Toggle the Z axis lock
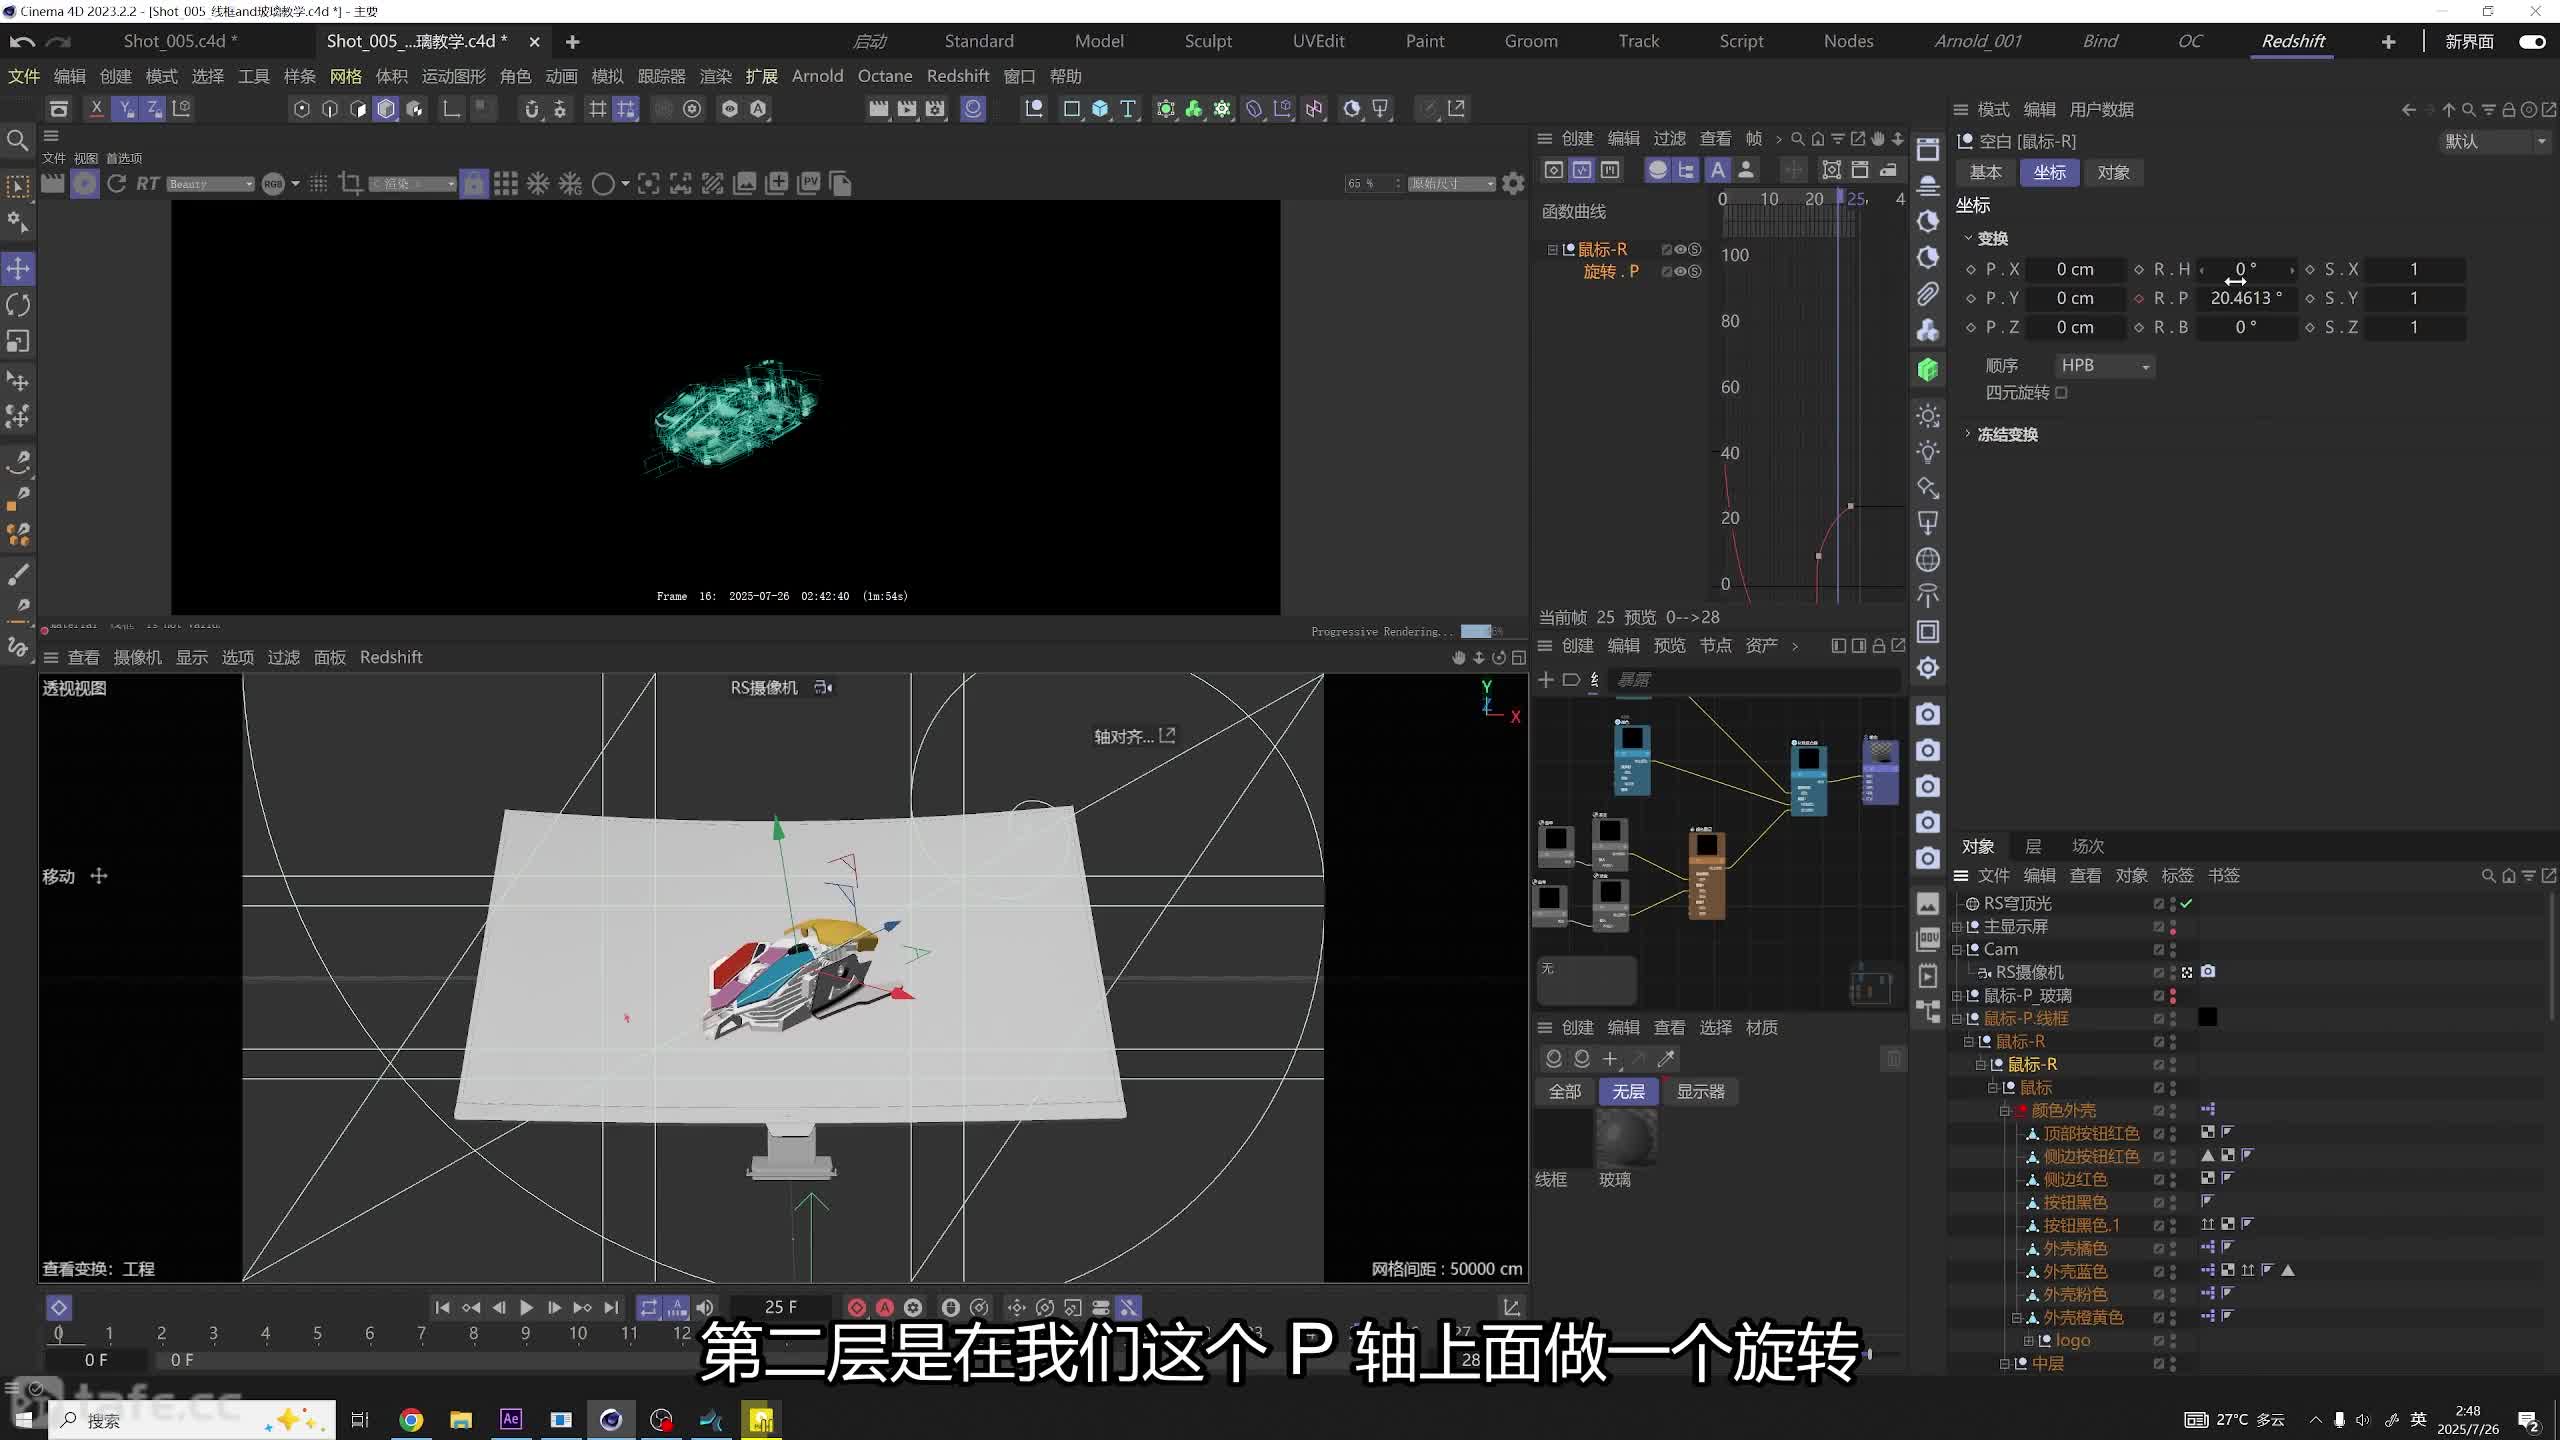 tap(153, 109)
